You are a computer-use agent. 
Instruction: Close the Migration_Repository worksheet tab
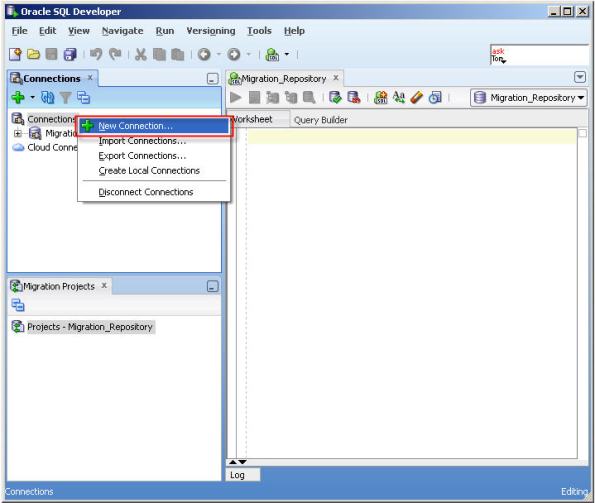[336, 78]
